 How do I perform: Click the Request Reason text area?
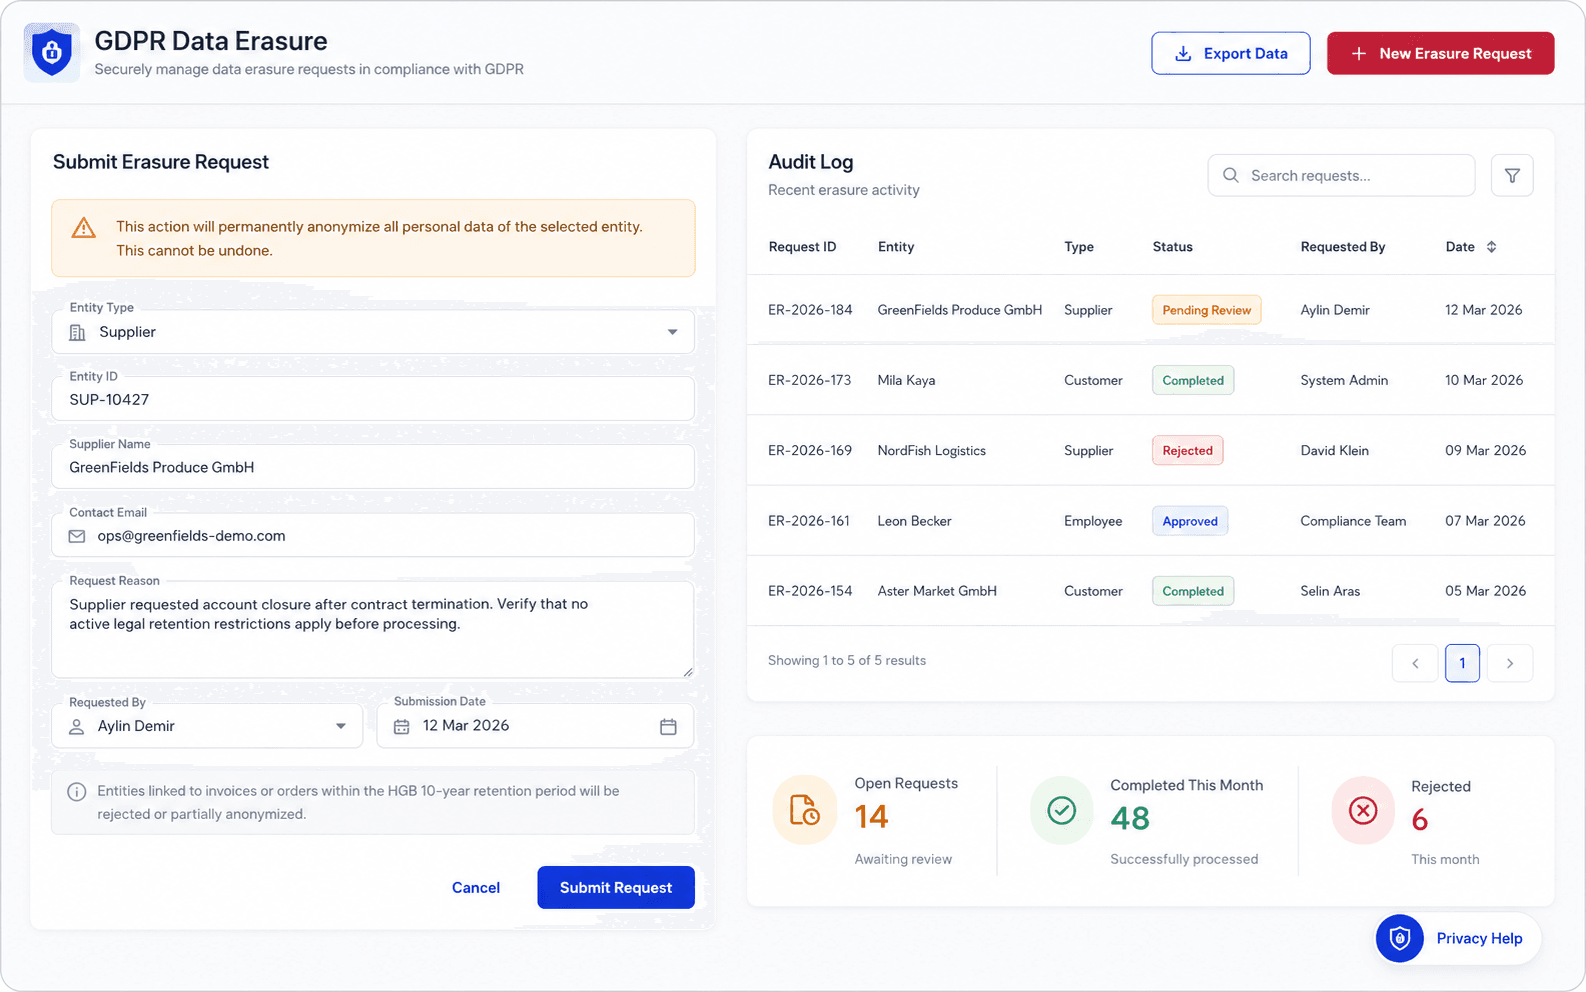click(x=373, y=629)
